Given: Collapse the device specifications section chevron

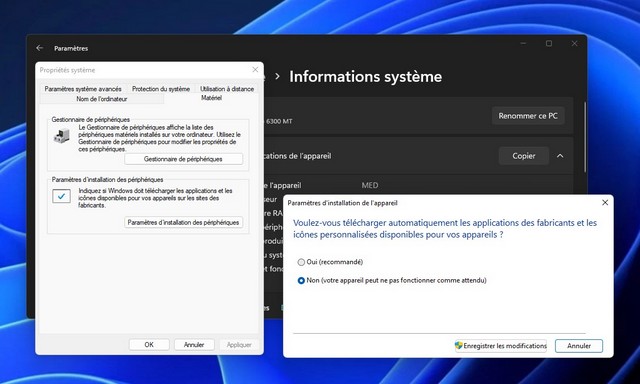Looking at the screenshot, I should (560, 156).
